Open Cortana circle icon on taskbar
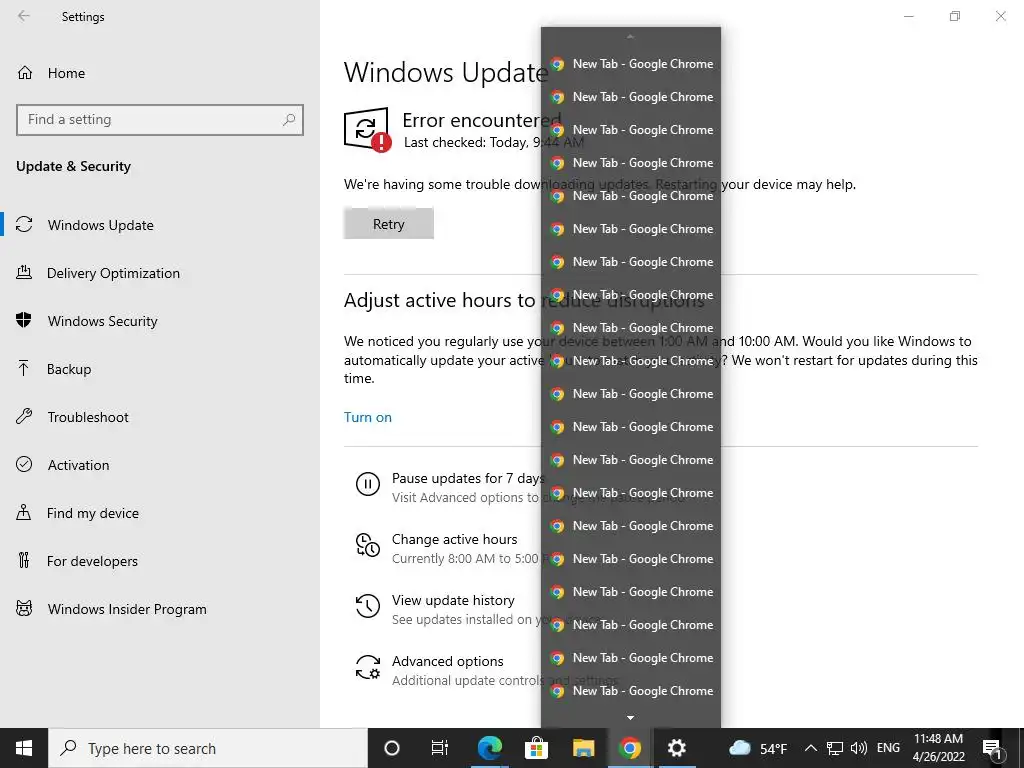Screen dimensions: 1024x768 point(392,748)
